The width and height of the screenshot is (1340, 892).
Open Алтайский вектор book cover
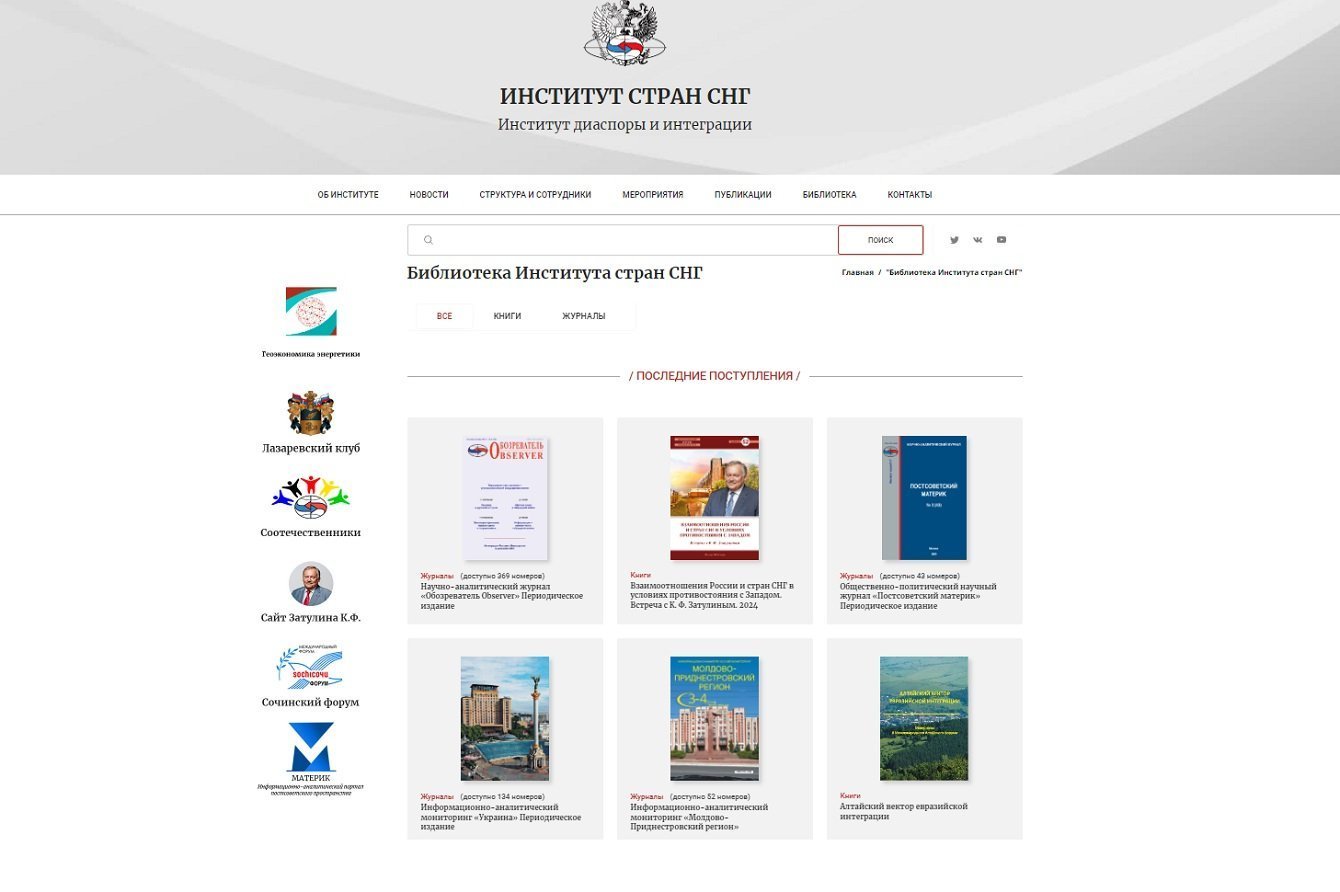click(924, 718)
